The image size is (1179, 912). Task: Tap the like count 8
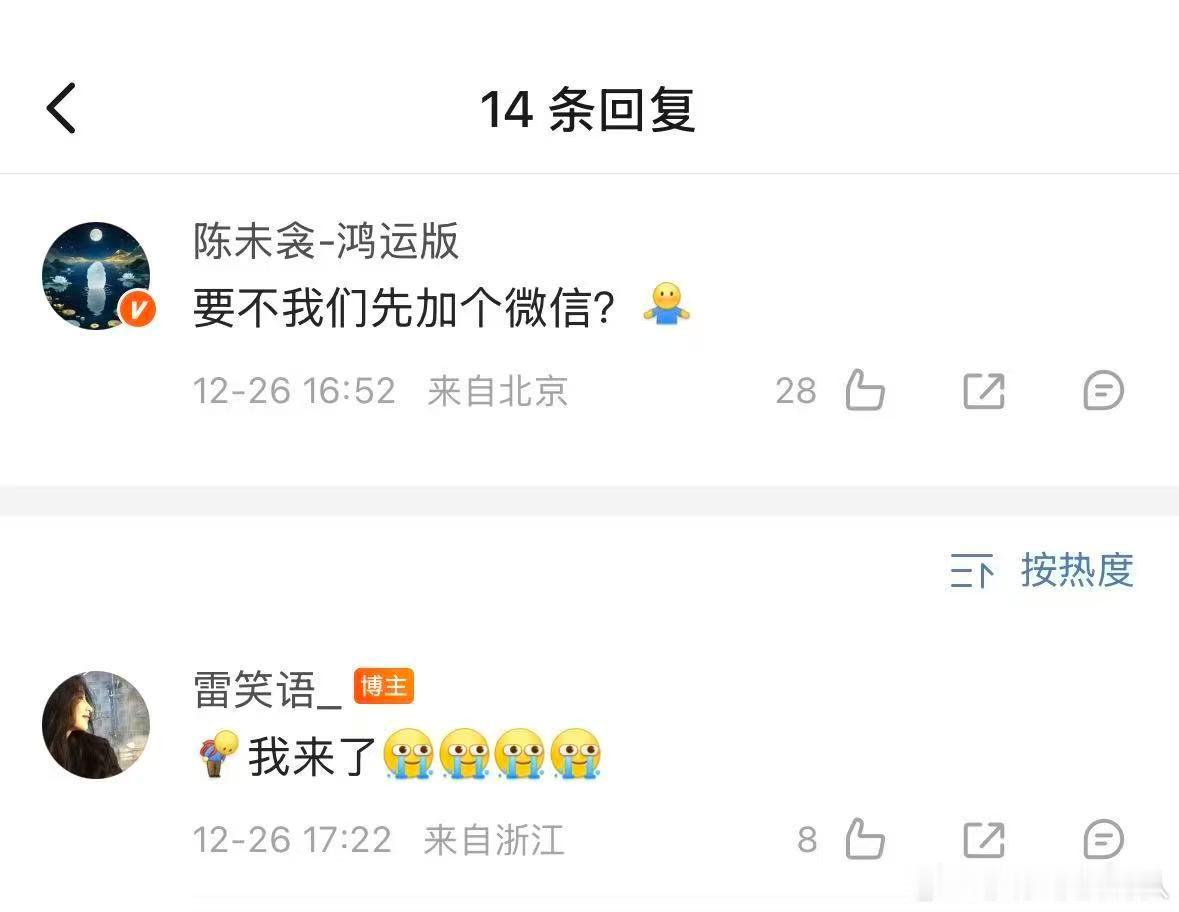tap(807, 840)
